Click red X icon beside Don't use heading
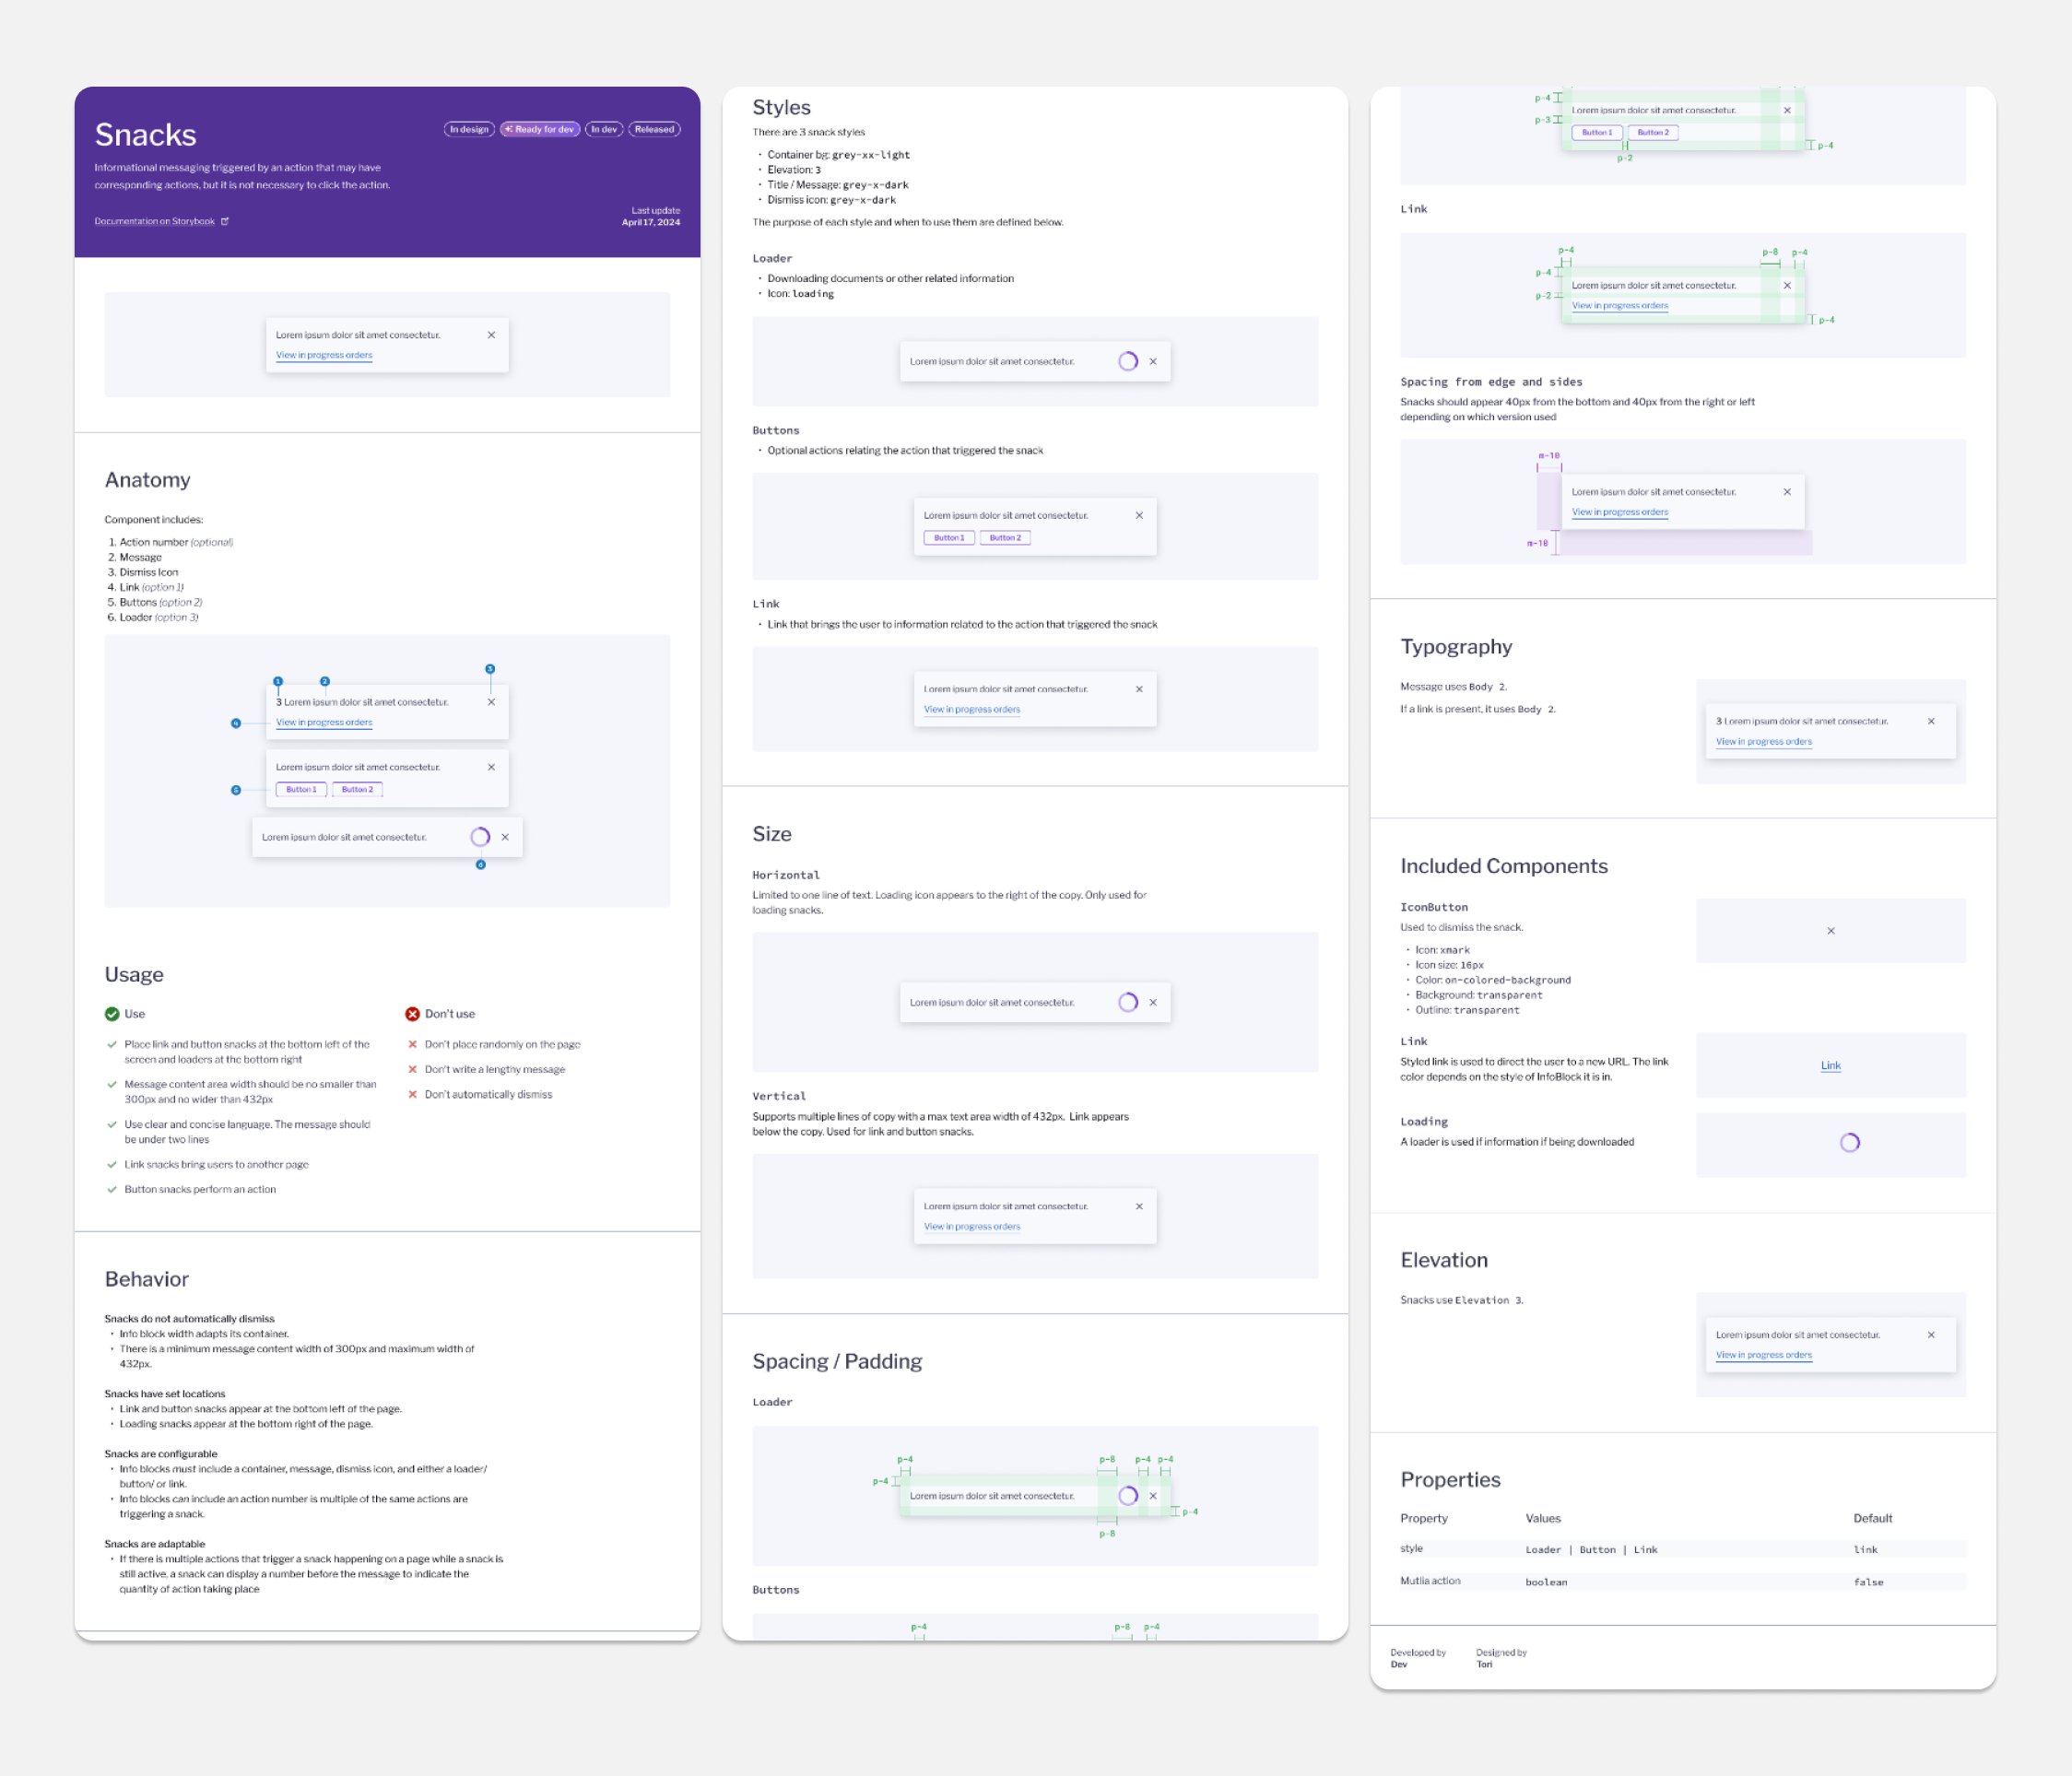The width and height of the screenshot is (2072, 1776). pos(412,1014)
